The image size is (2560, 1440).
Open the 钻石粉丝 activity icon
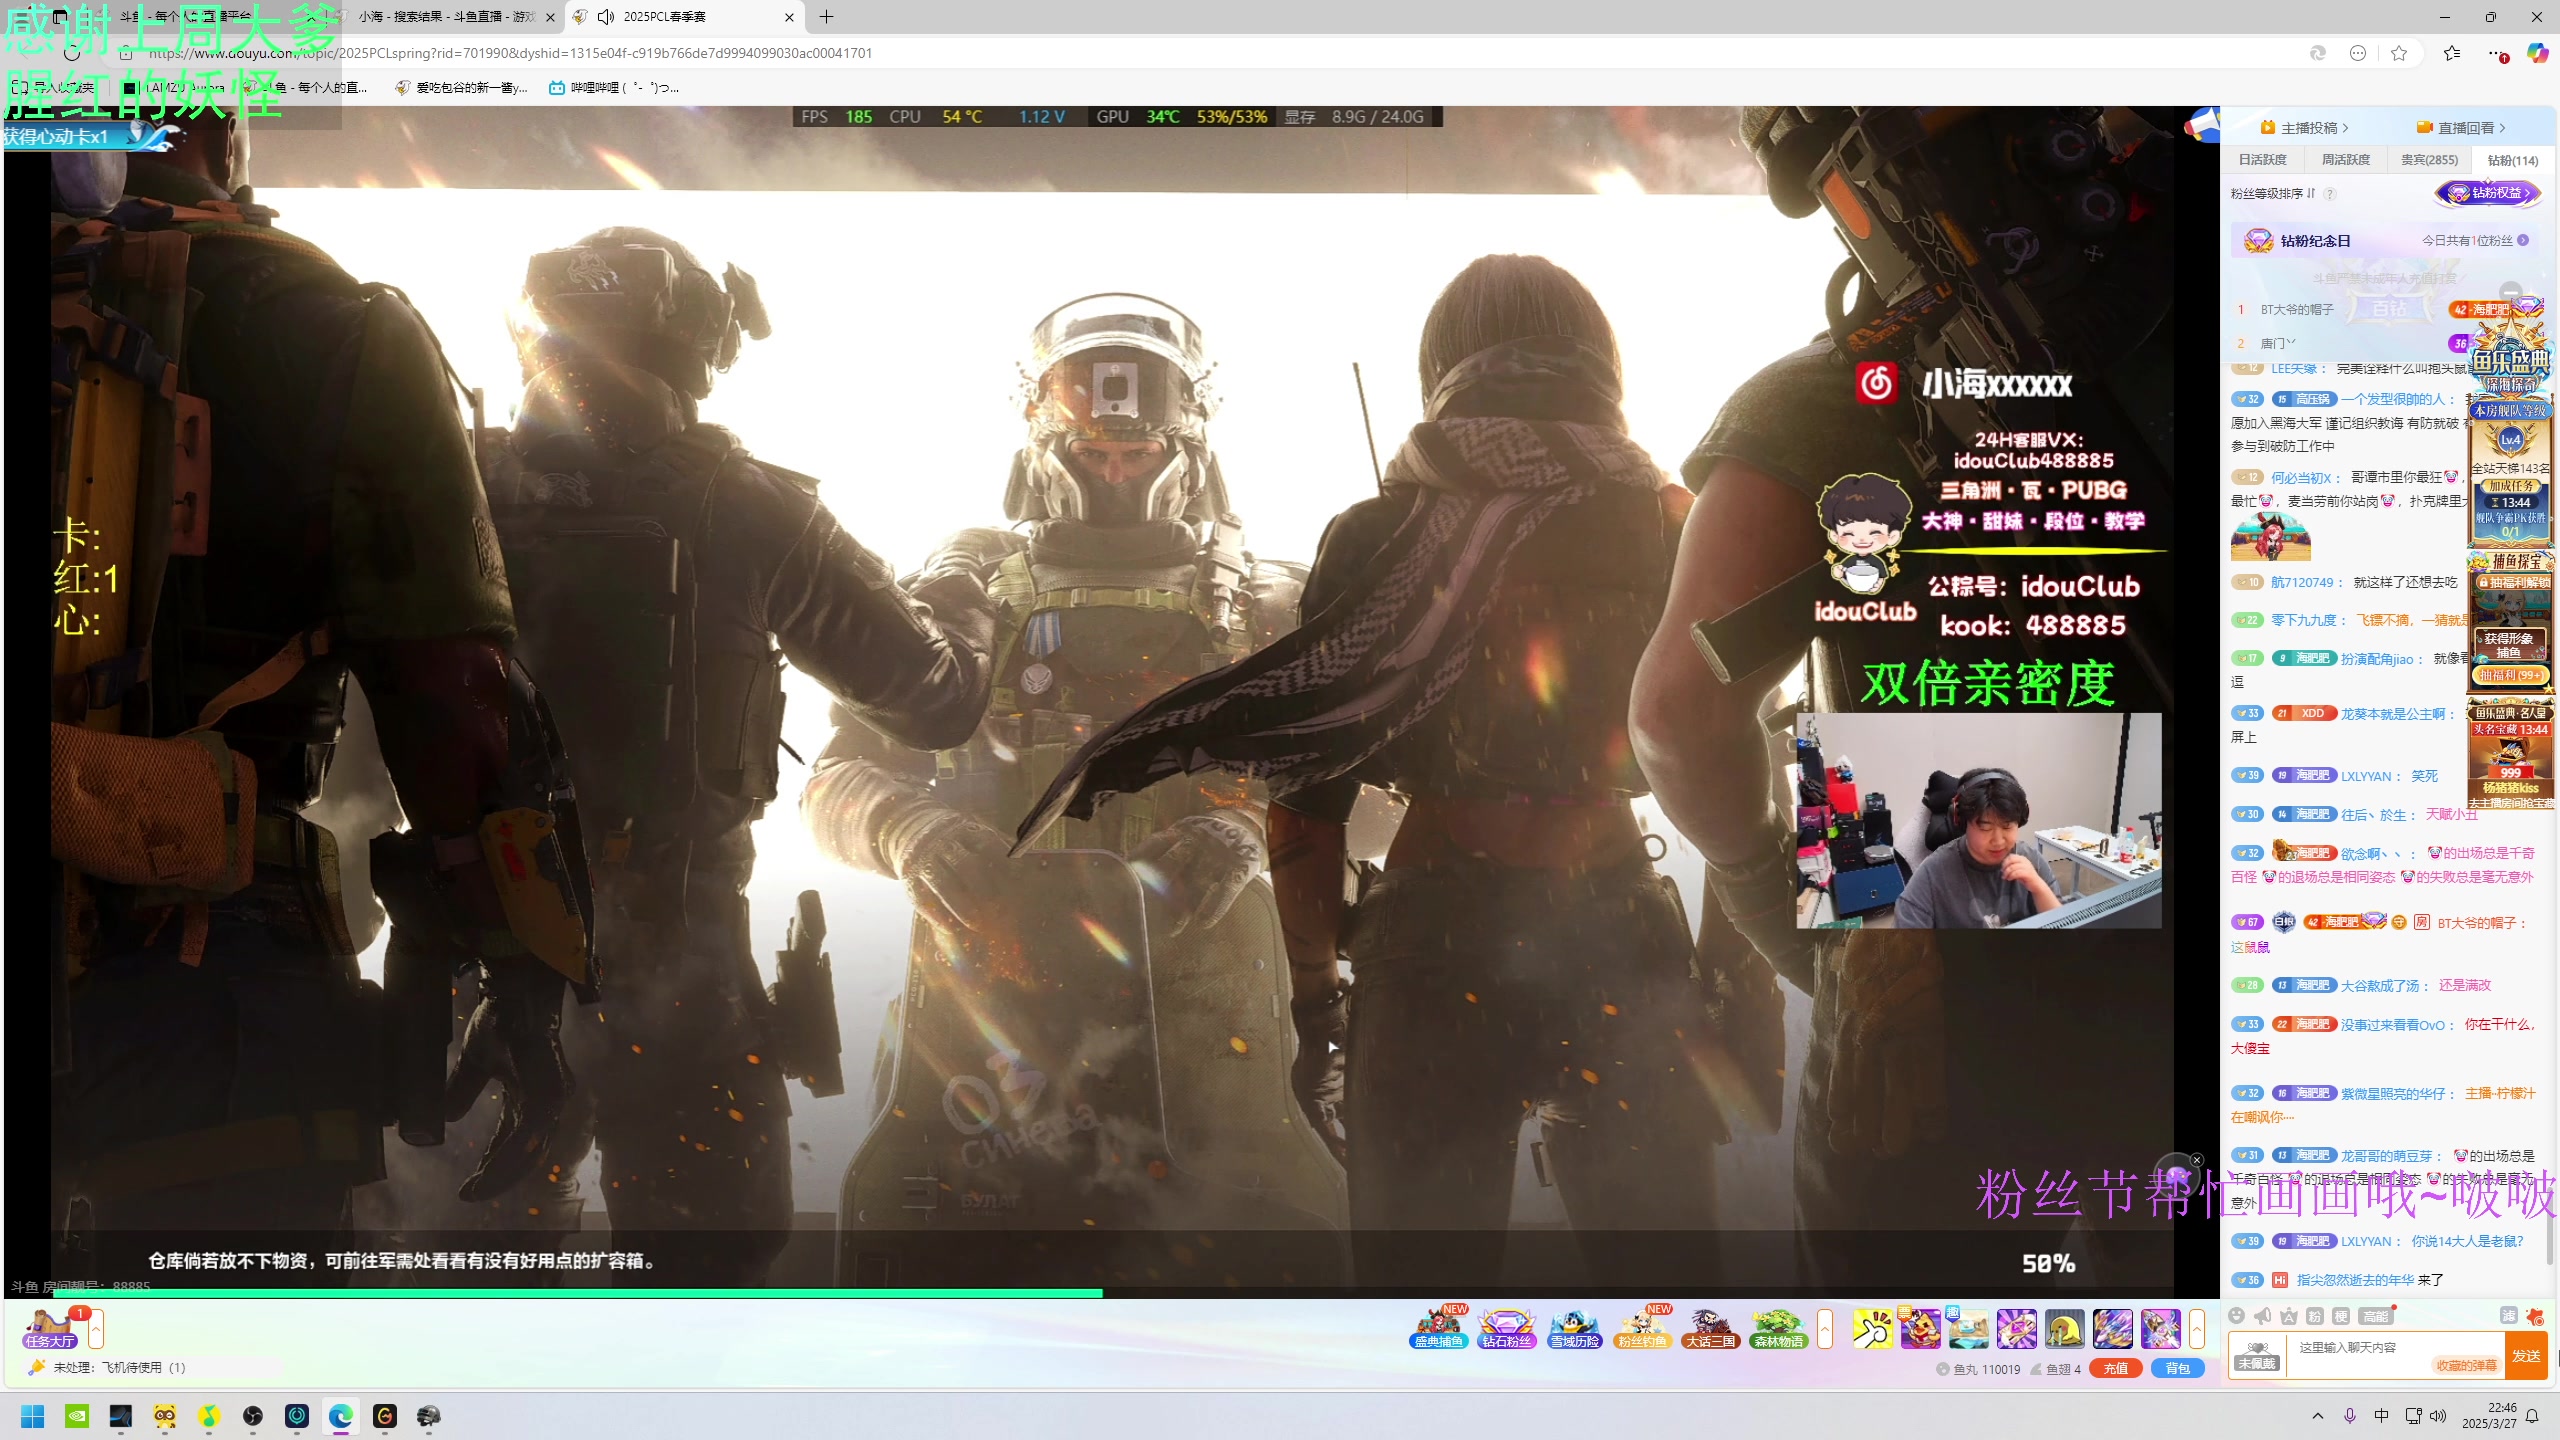[1507, 1328]
